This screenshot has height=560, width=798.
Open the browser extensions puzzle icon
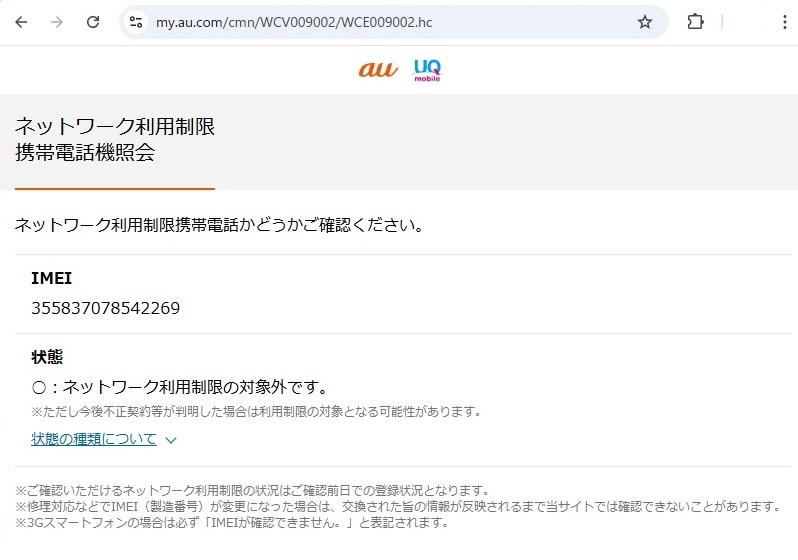coord(695,22)
